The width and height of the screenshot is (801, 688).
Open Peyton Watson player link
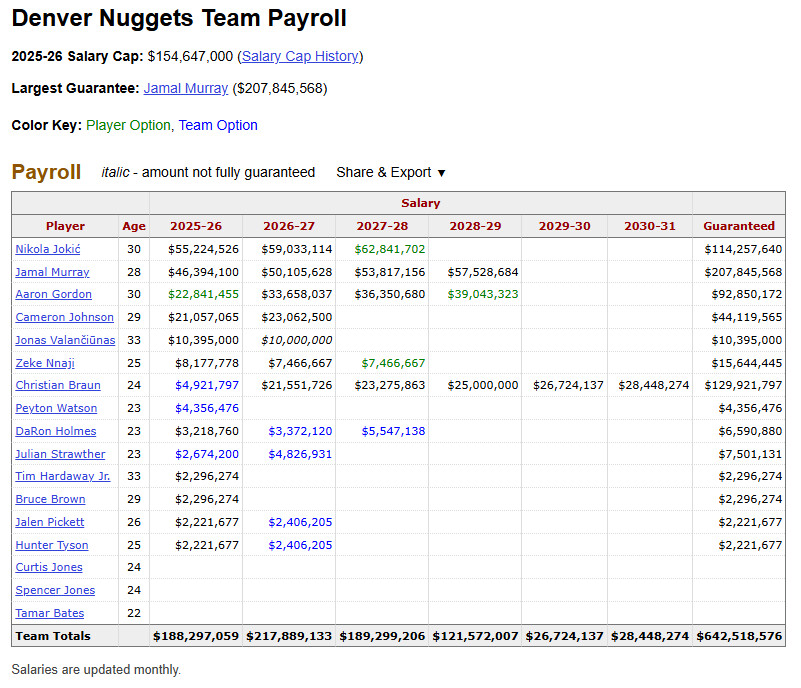pyautogui.click(x=56, y=408)
